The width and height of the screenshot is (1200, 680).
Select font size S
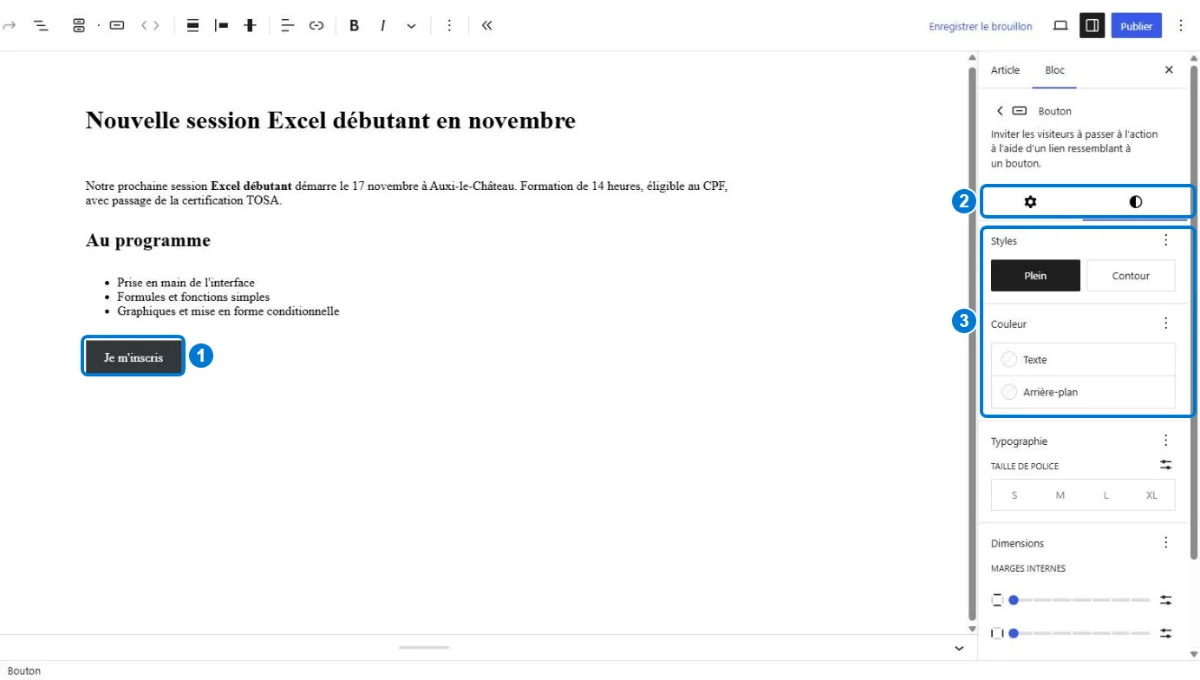(x=1014, y=496)
